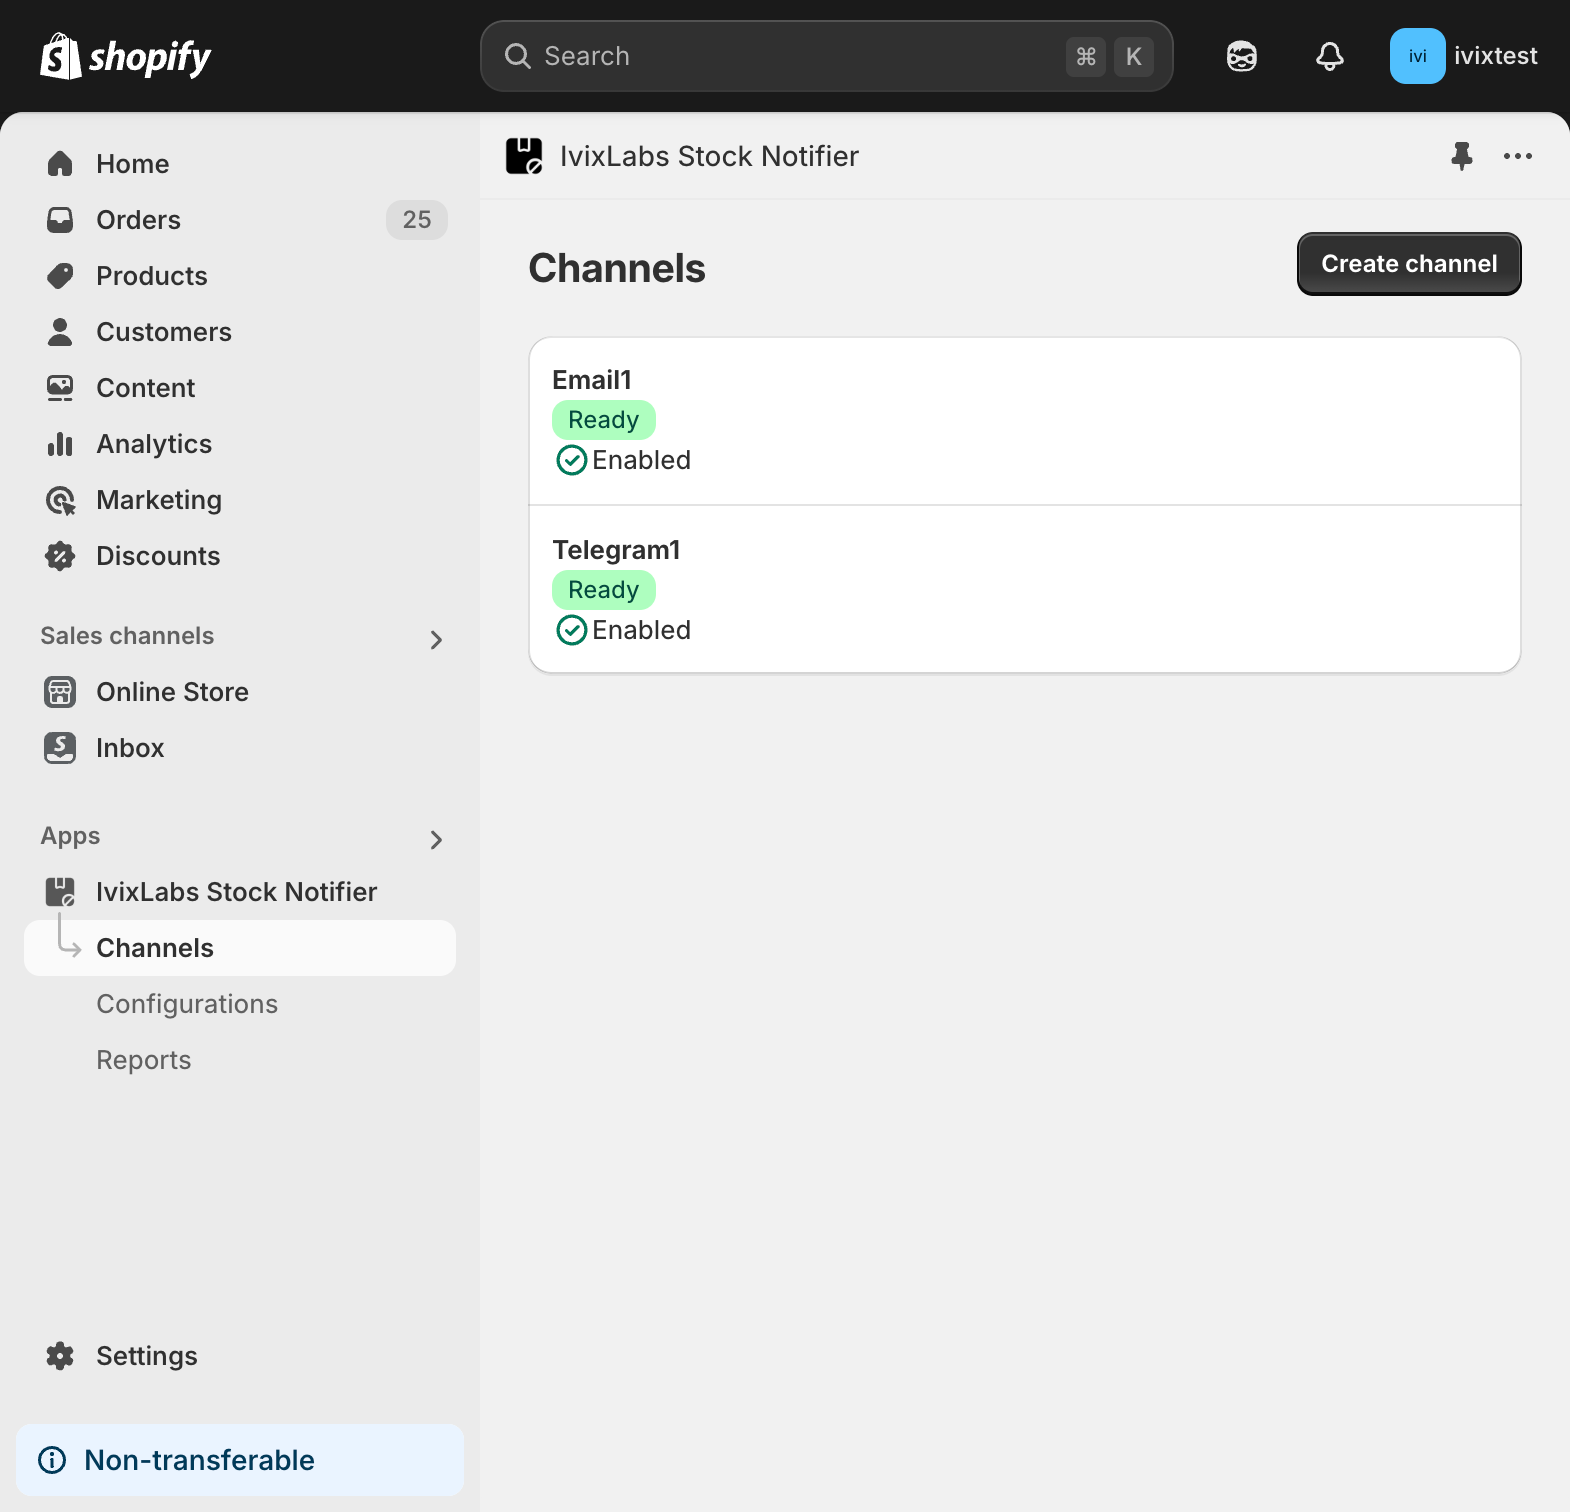The width and height of the screenshot is (1570, 1512).
Task: Open the ivixtest account menu
Action: pyautogui.click(x=1465, y=56)
